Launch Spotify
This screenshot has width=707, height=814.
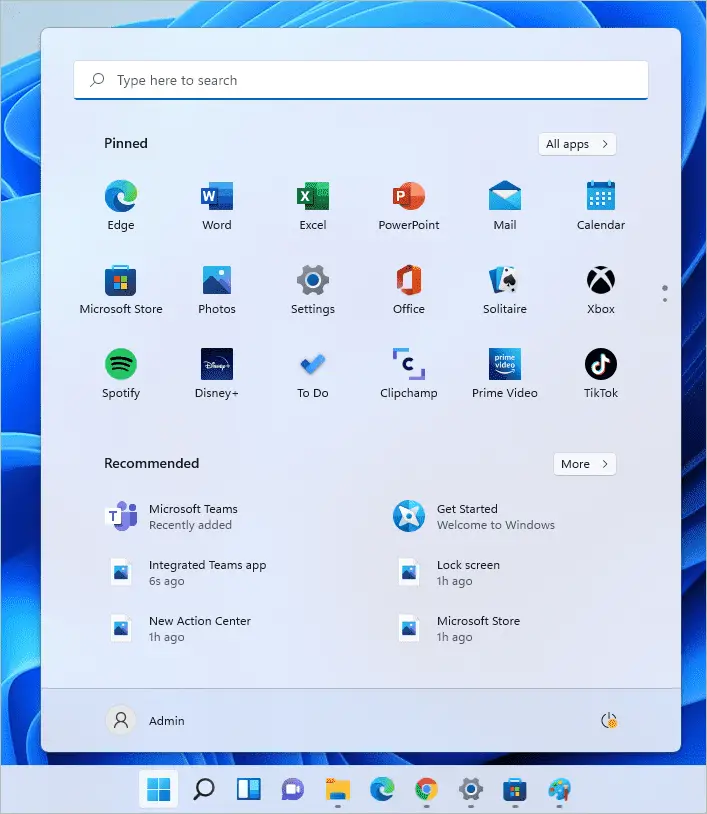tap(120, 373)
